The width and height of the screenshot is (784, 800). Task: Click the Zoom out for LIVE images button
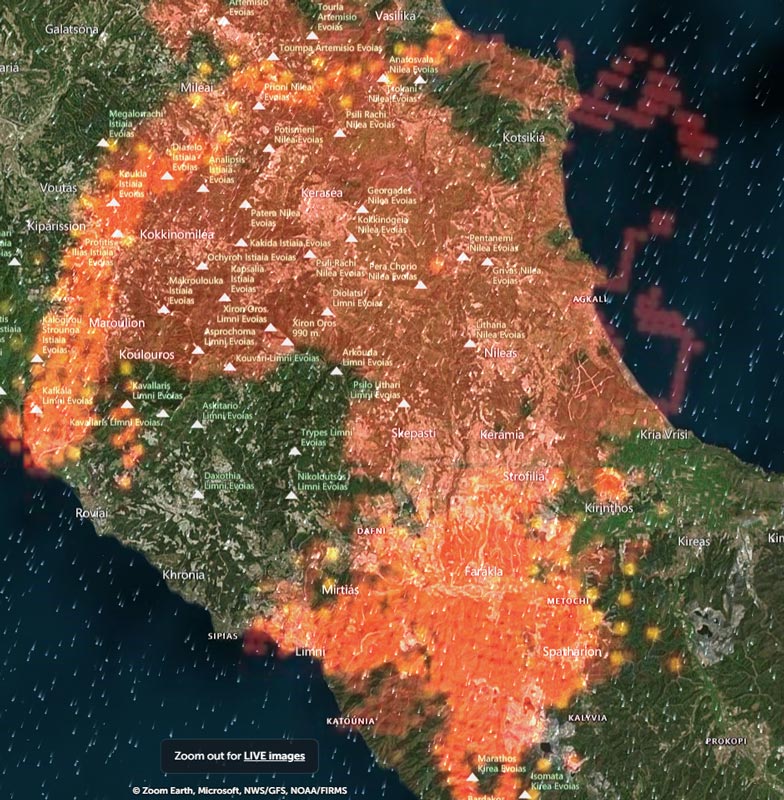239,755
